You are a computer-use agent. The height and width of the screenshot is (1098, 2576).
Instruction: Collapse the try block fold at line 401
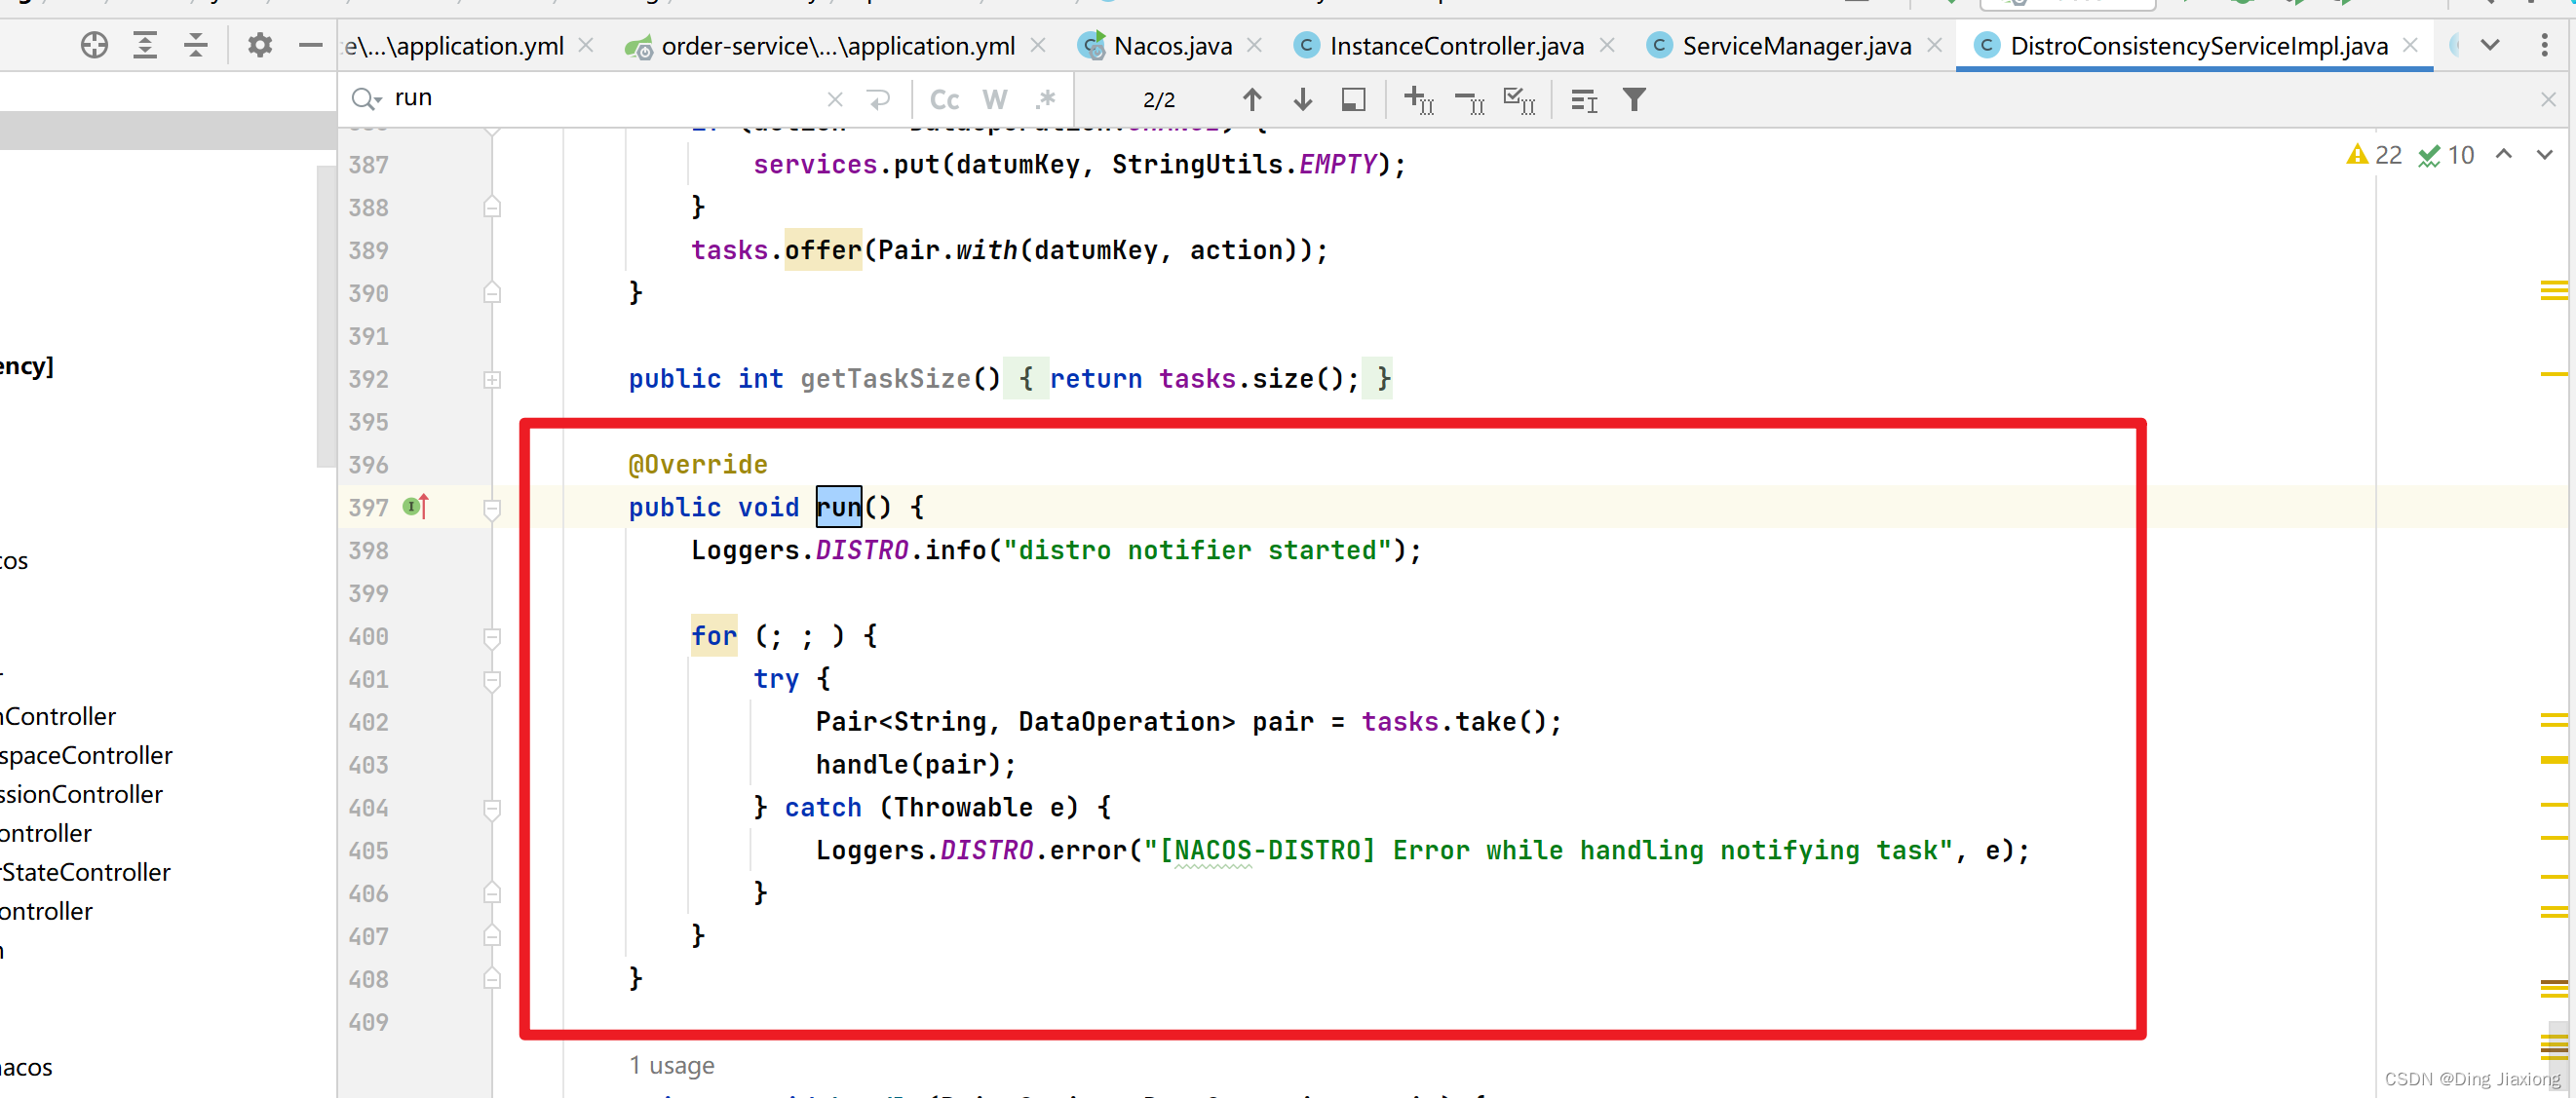[492, 680]
